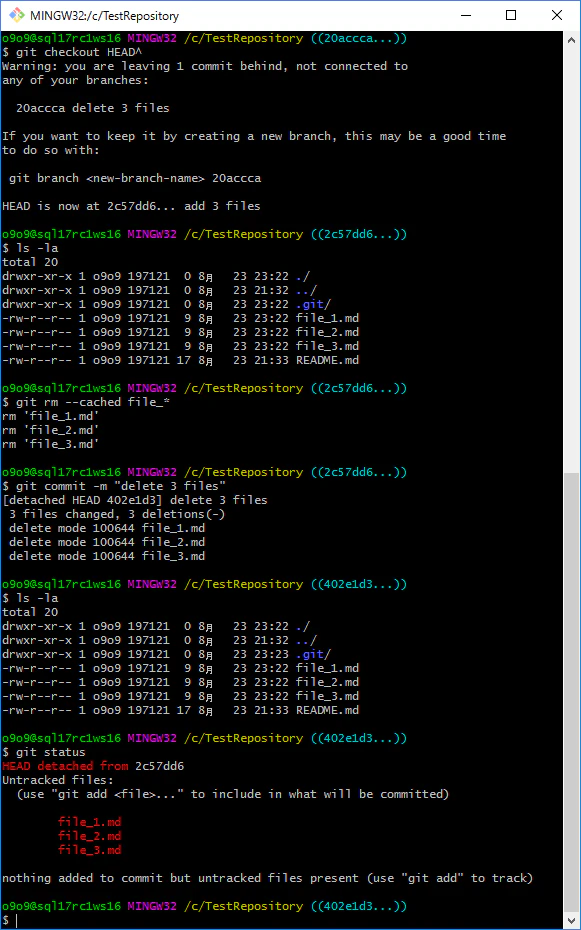Click "Warning: you are leaving 1 commit behind"
The image size is (581, 930).
click(205, 66)
